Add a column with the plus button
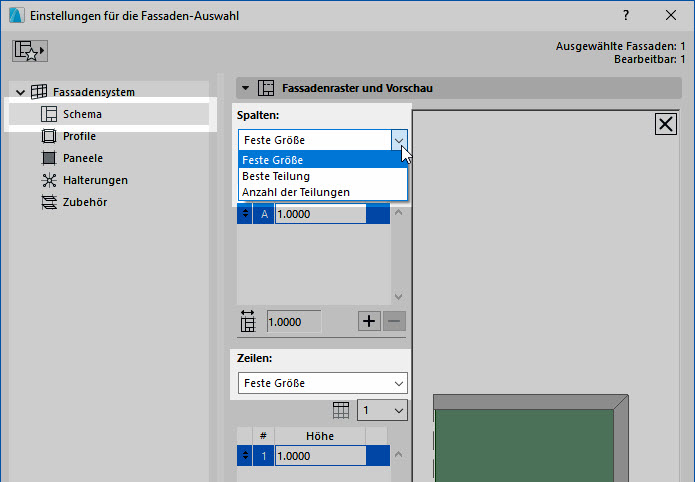The width and height of the screenshot is (695, 482). [x=369, y=321]
